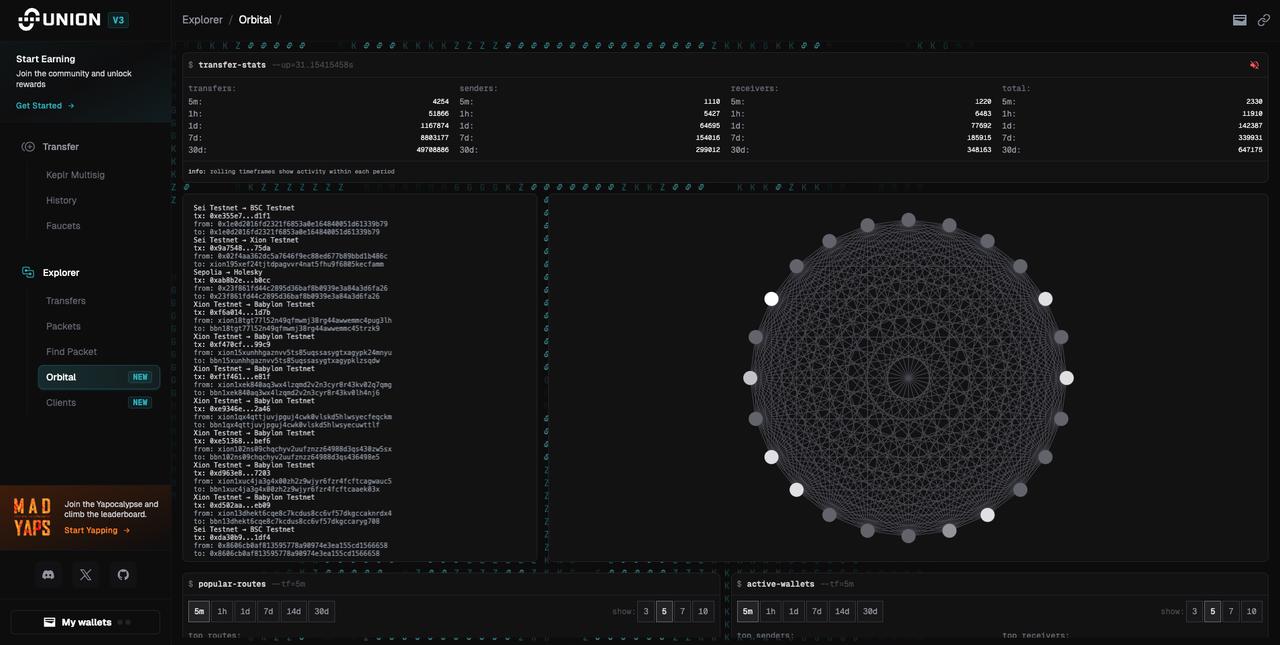Click the Union logo in the sidebar

pyautogui.click(x=59, y=19)
